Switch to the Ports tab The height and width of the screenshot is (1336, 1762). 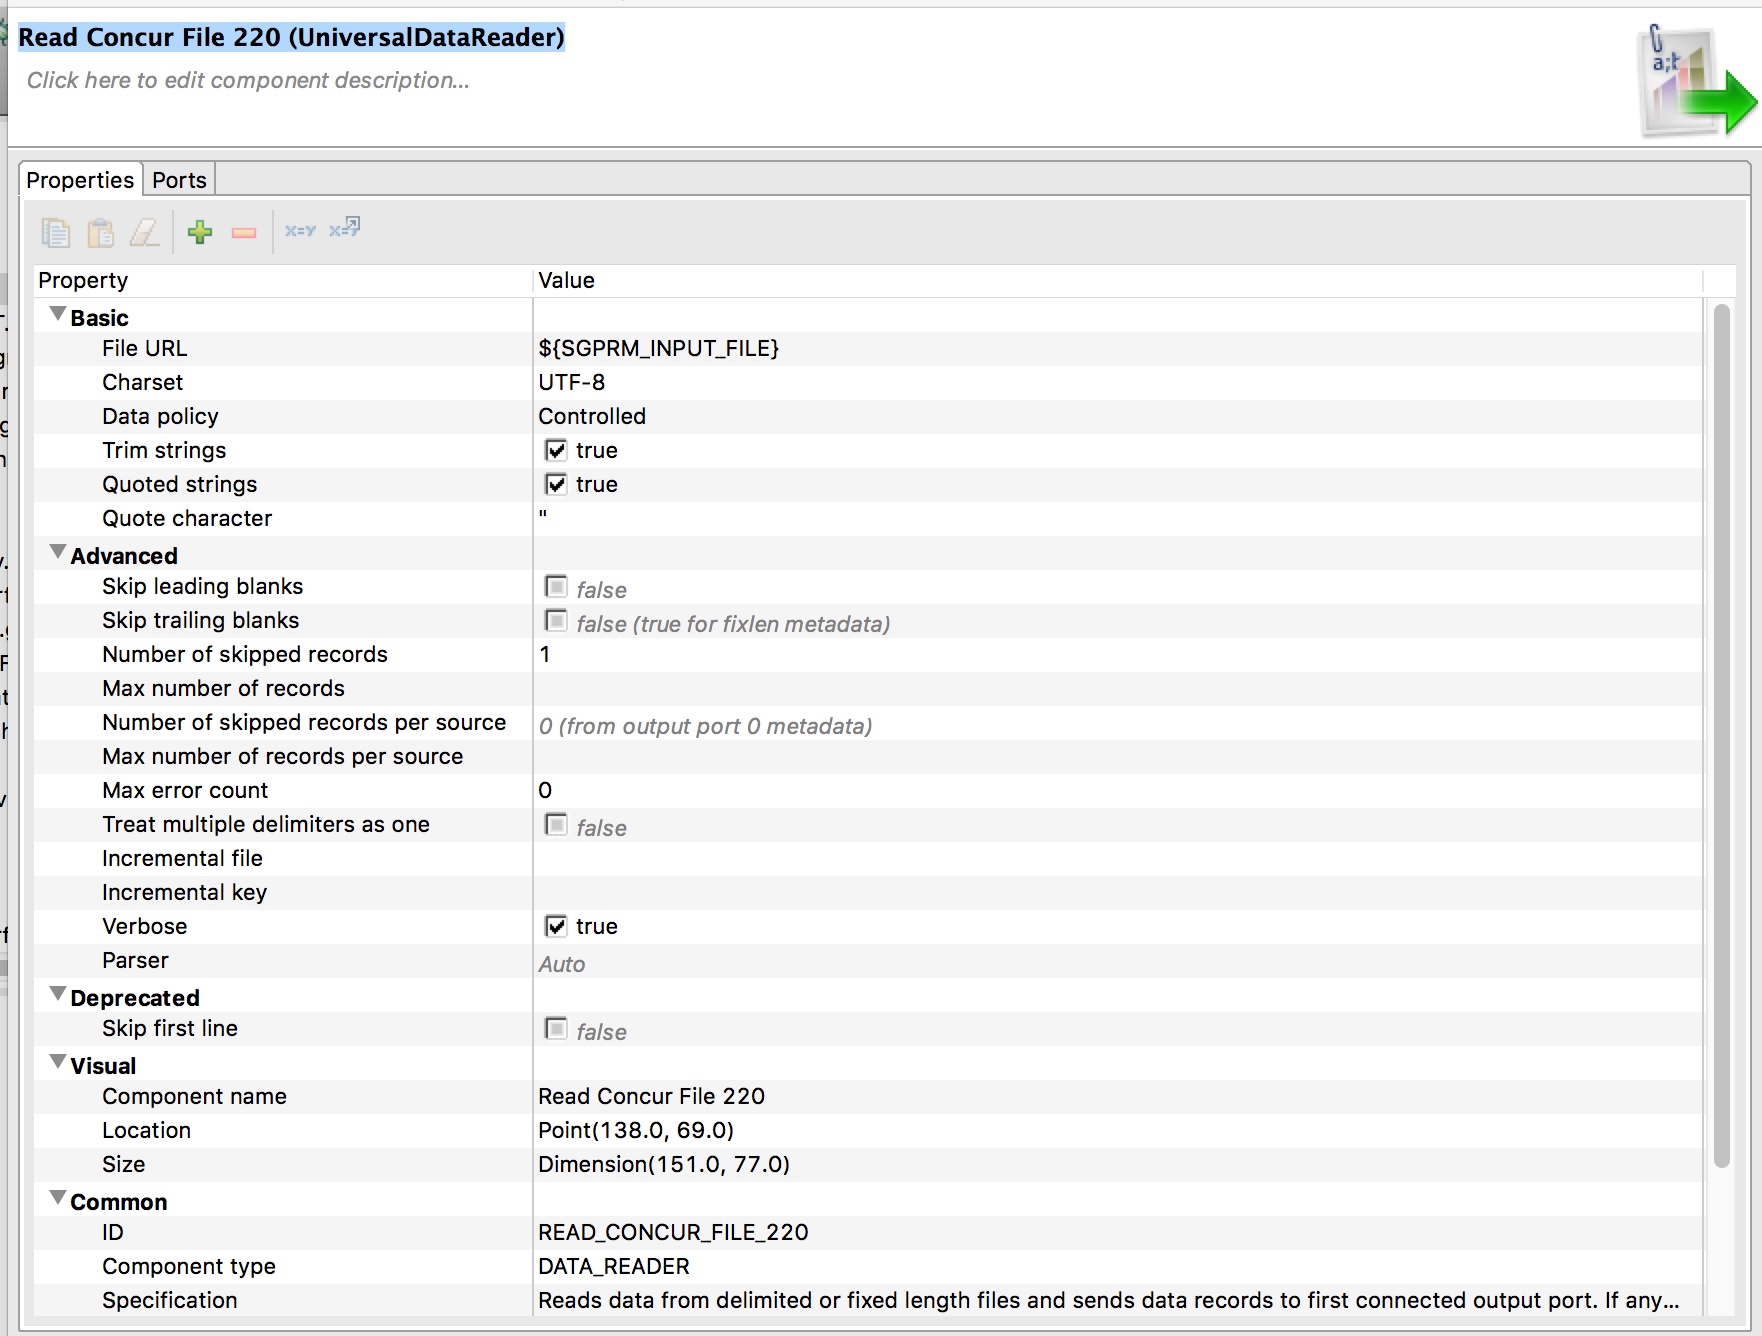[179, 179]
